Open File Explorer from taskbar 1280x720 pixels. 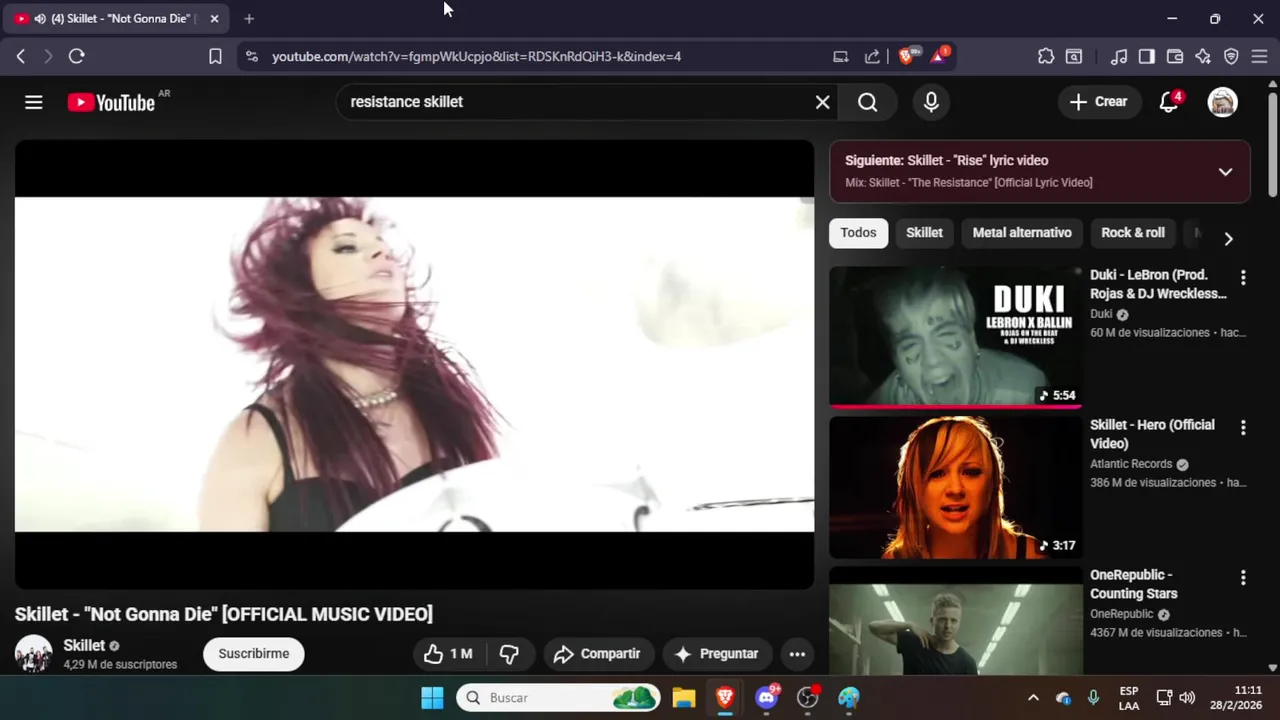click(684, 698)
